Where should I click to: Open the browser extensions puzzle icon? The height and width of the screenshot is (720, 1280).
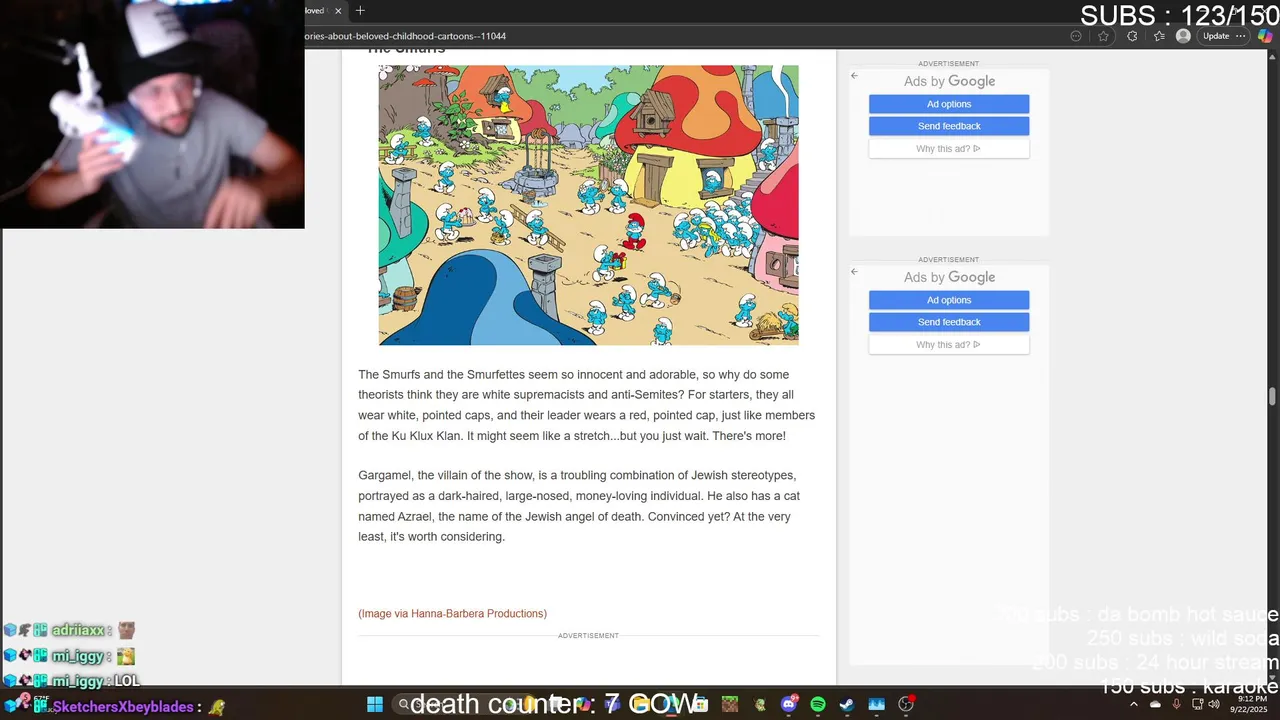(1132, 36)
